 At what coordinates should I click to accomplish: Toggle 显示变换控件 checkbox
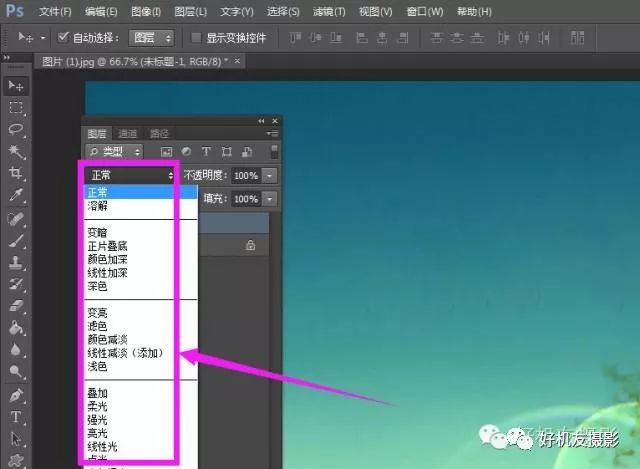196,38
